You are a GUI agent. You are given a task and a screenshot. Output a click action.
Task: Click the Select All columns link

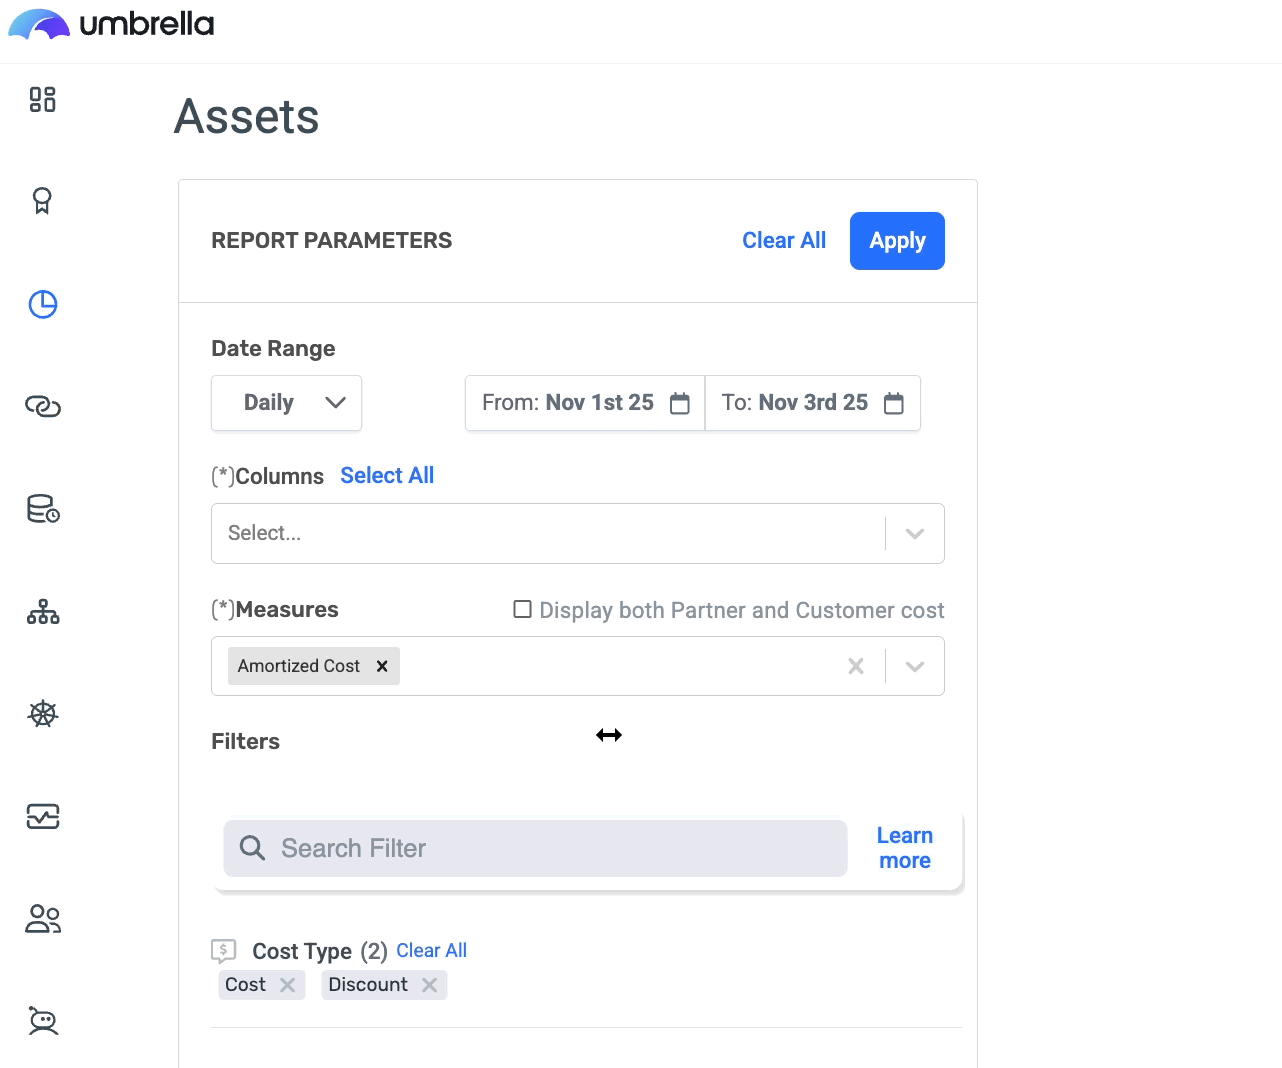coord(387,476)
